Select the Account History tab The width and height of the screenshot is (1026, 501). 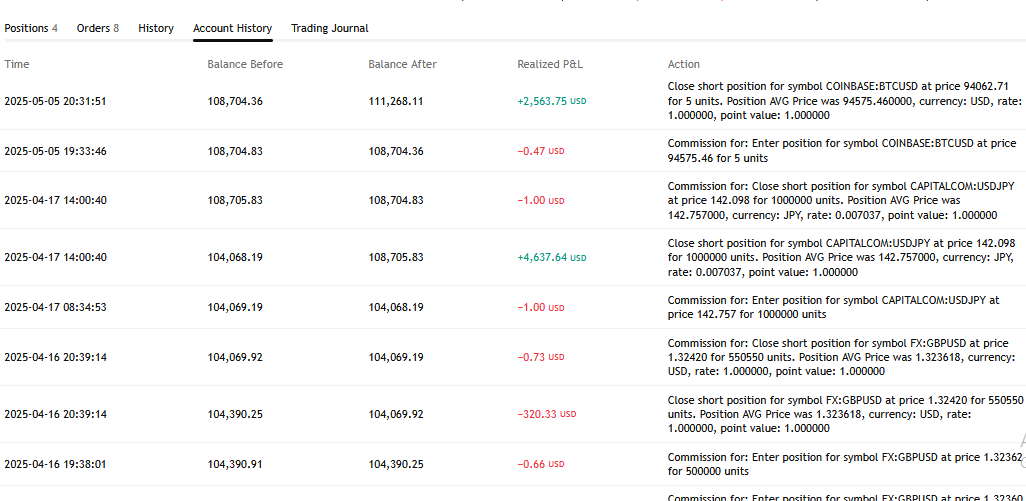(x=232, y=28)
